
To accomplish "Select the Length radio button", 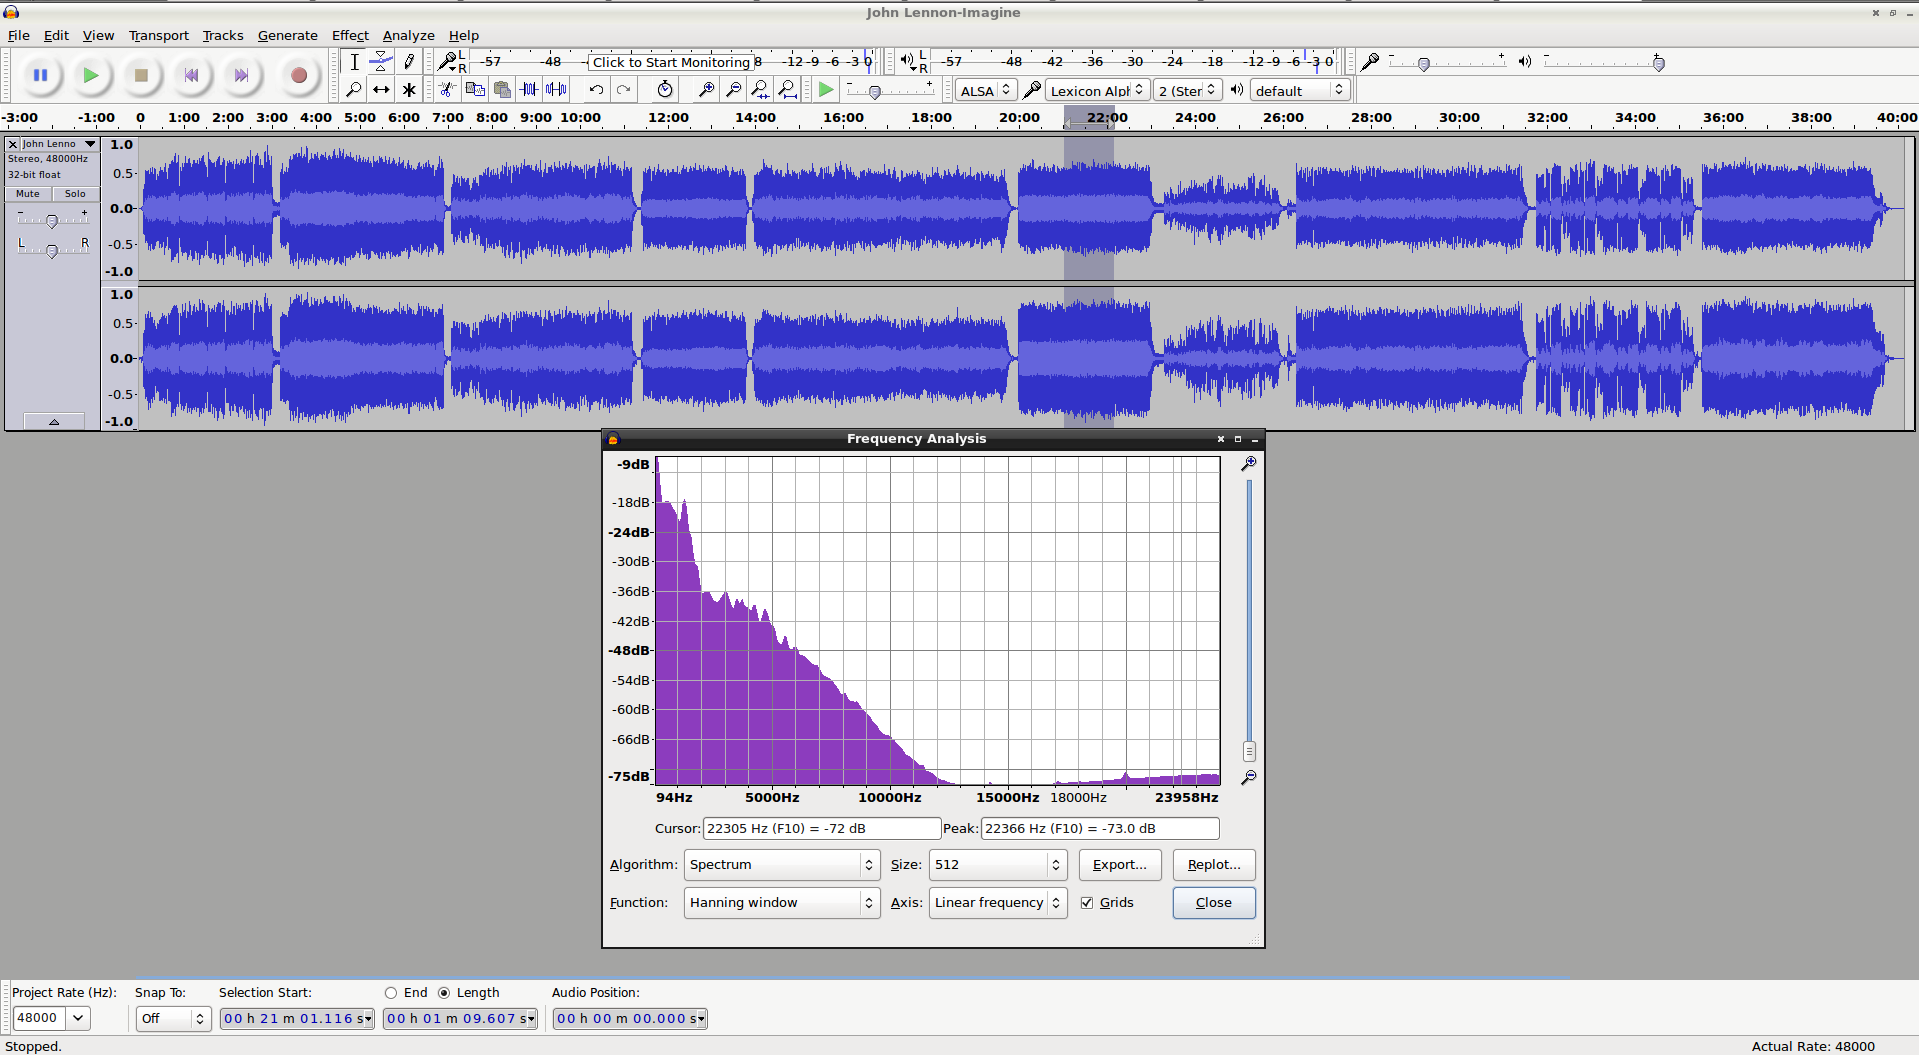I will coord(444,993).
